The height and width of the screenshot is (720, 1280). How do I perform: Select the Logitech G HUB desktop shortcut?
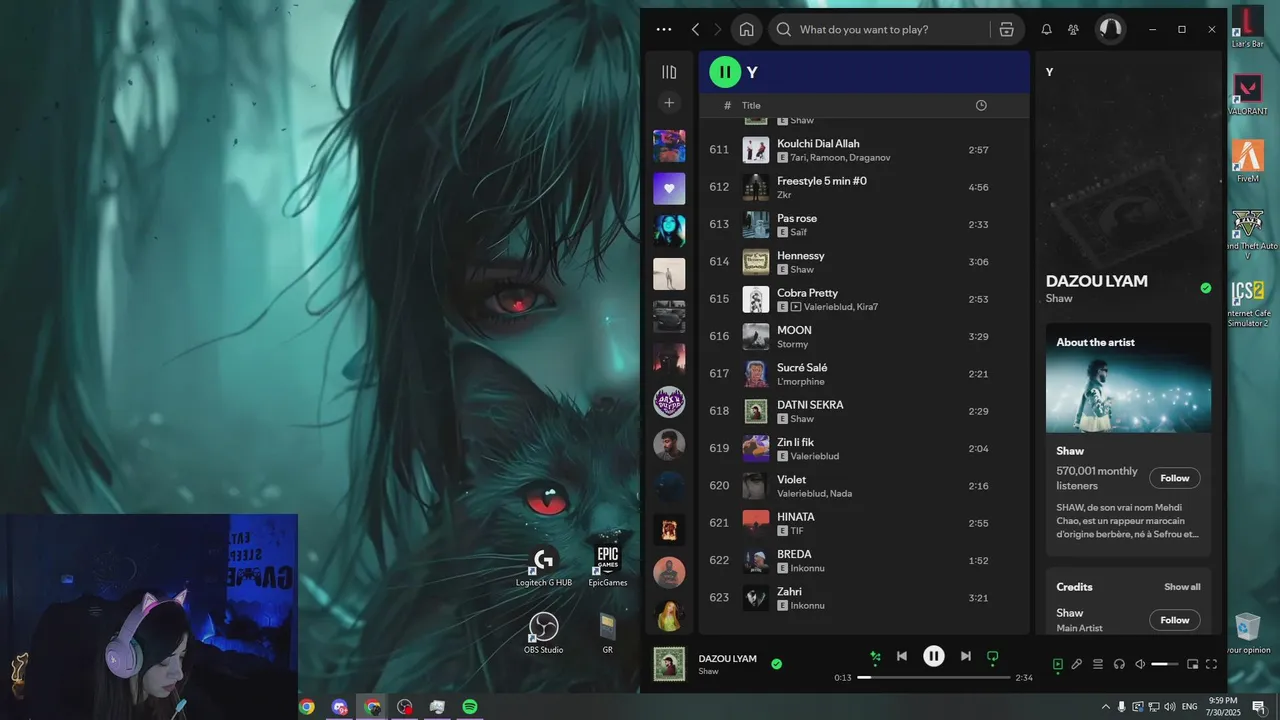(x=543, y=567)
